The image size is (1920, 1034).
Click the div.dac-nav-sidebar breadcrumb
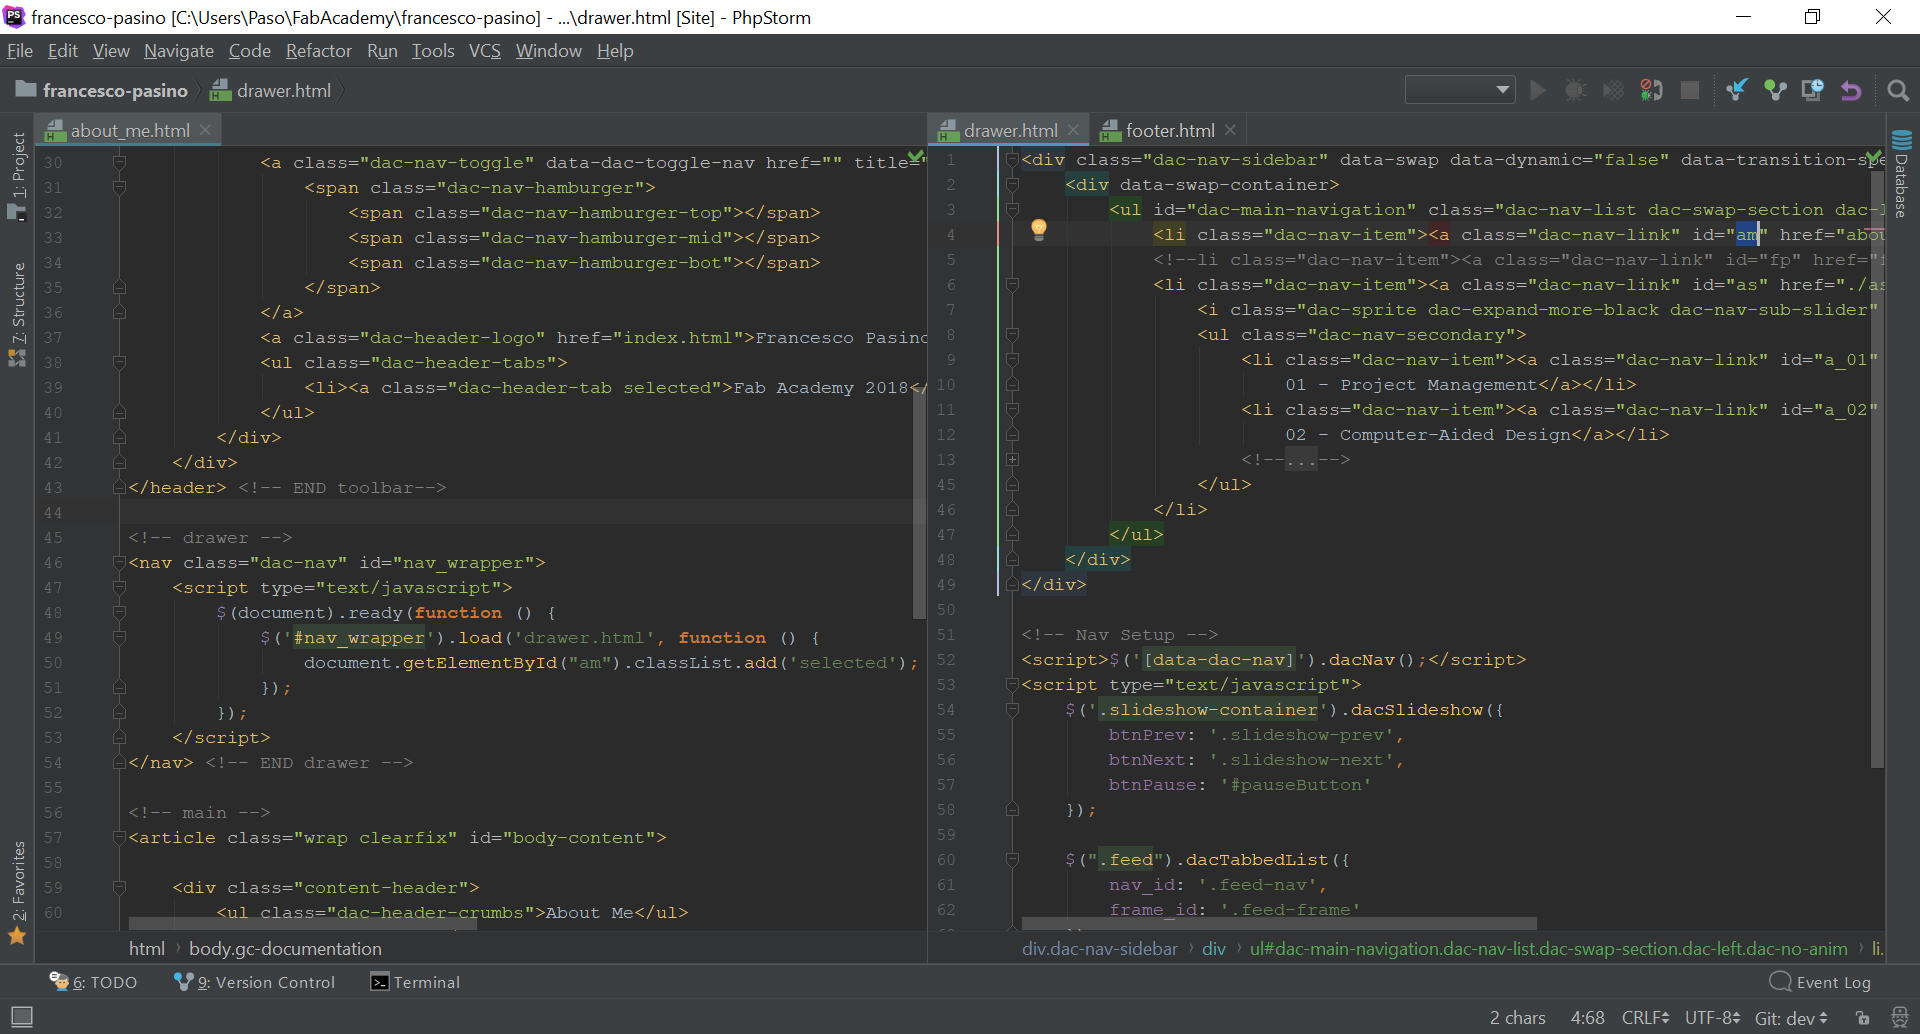click(x=1100, y=949)
